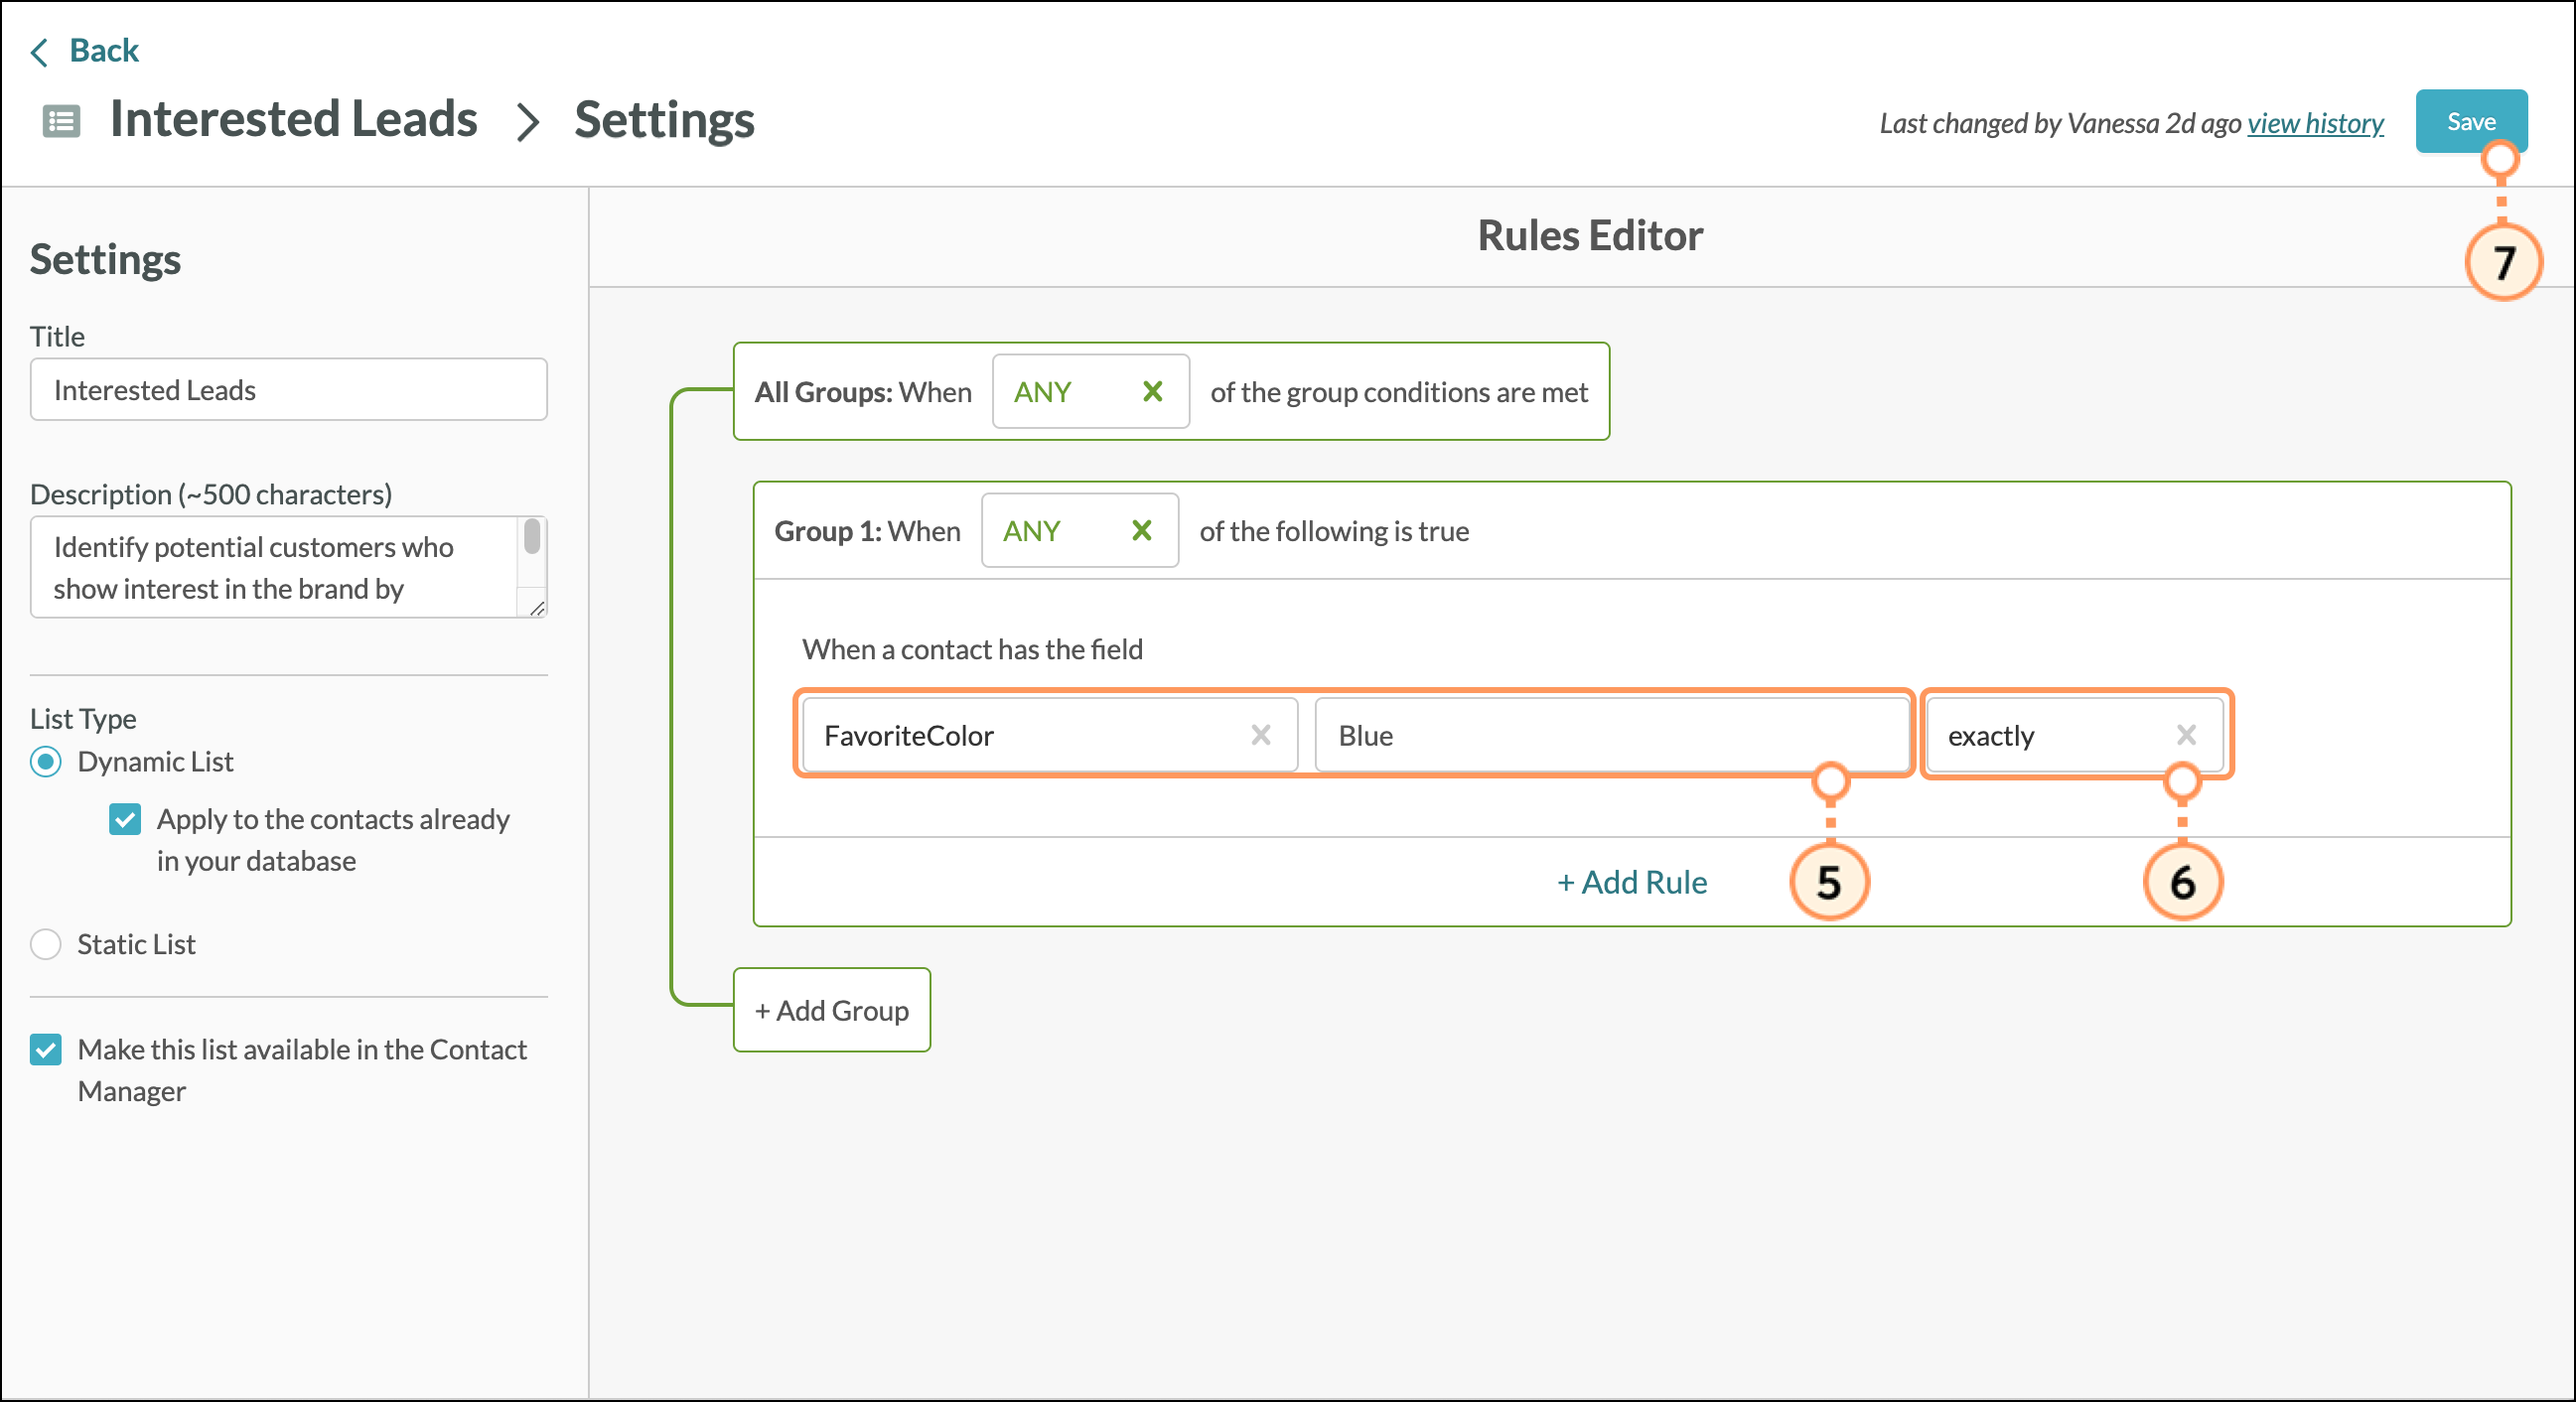The width and height of the screenshot is (2576, 1402).
Task: Open the 'exactly' match type dropdown
Action: pos(2040,736)
